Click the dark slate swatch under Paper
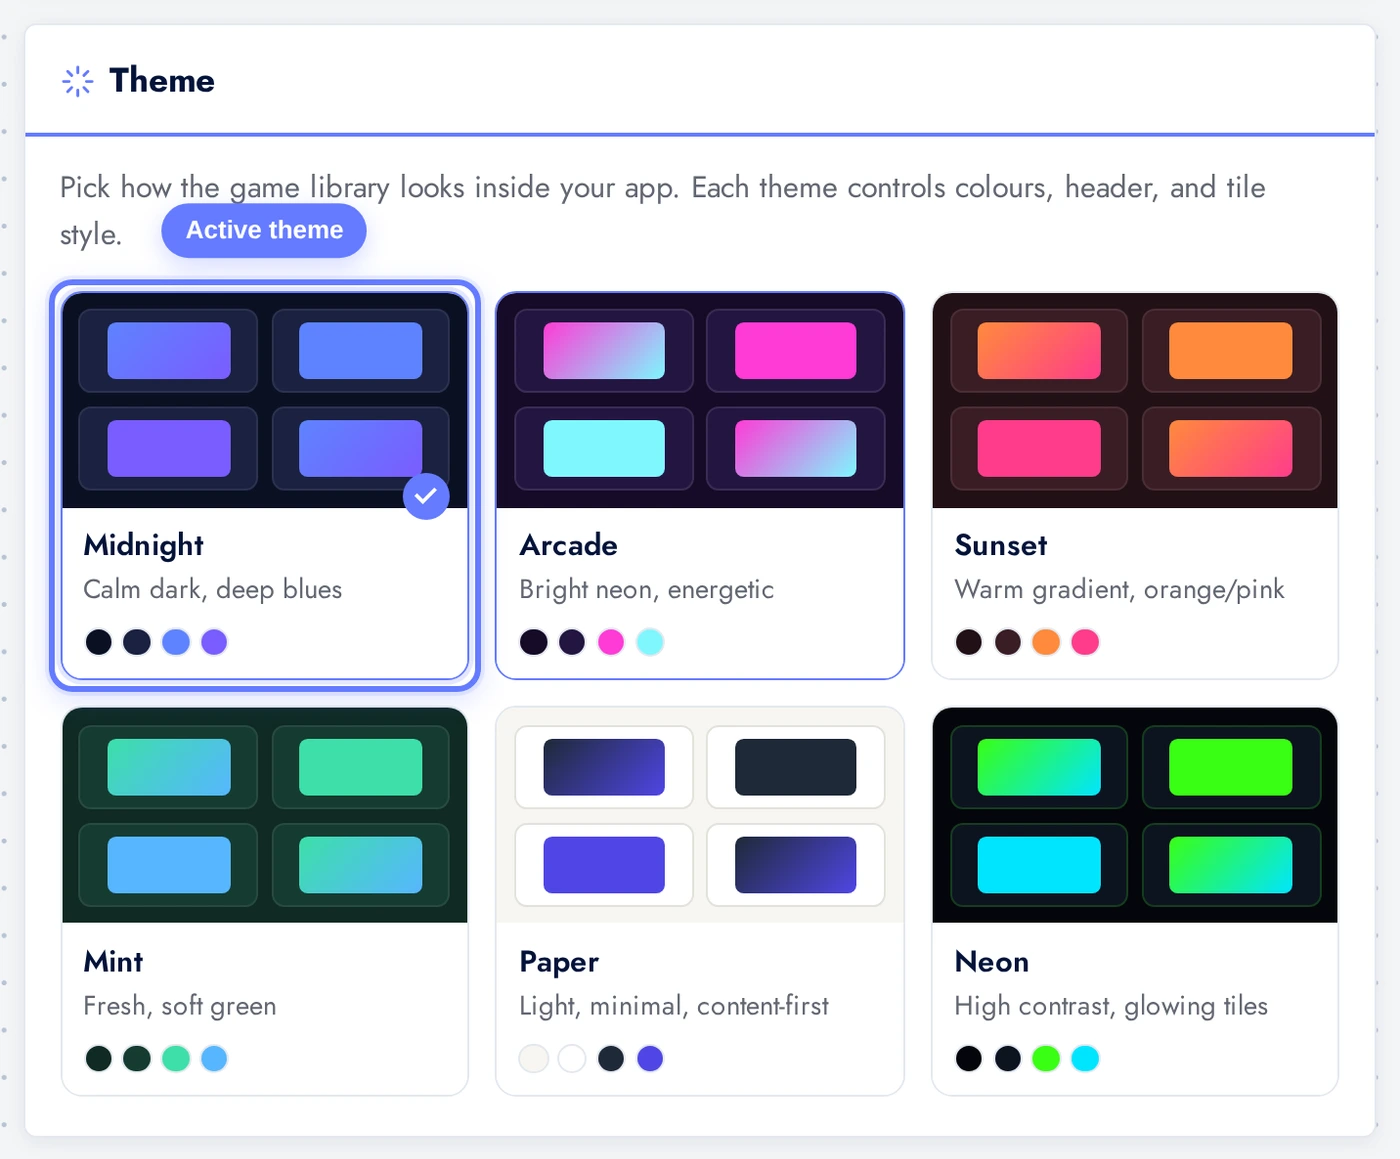Viewport: 1400px width, 1159px height. click(x=611, y=1058)
